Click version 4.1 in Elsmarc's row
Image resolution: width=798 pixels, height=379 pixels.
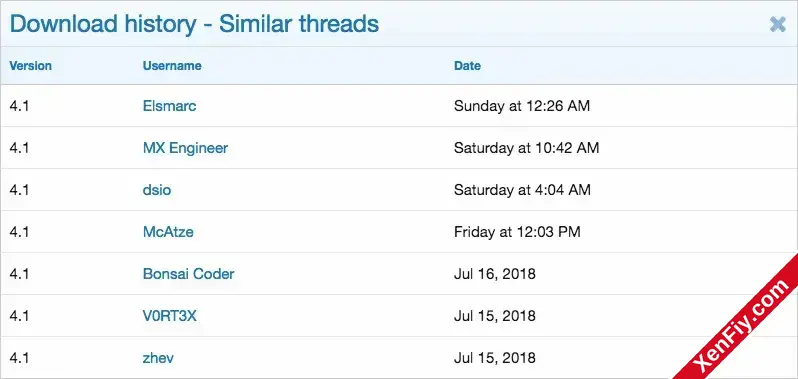click(19, 106)
